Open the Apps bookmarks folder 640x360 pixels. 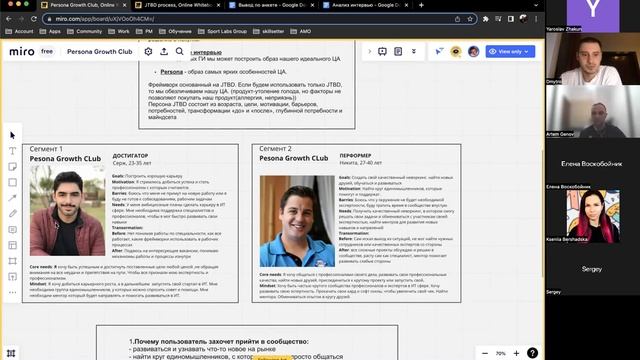[50, 31]
